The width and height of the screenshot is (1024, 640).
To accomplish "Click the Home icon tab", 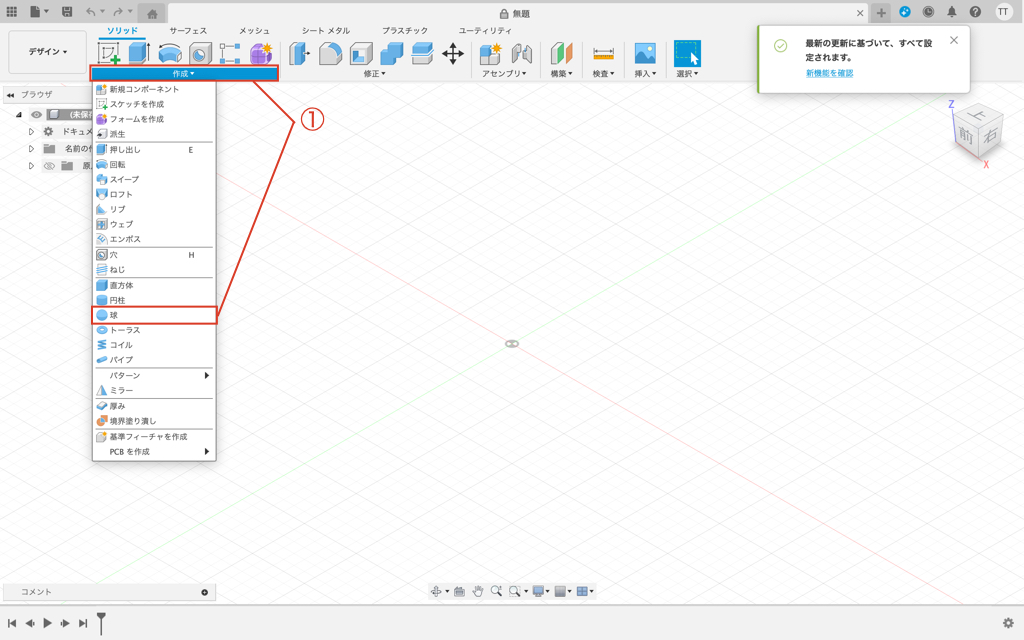I will click(x=152, y=14).
